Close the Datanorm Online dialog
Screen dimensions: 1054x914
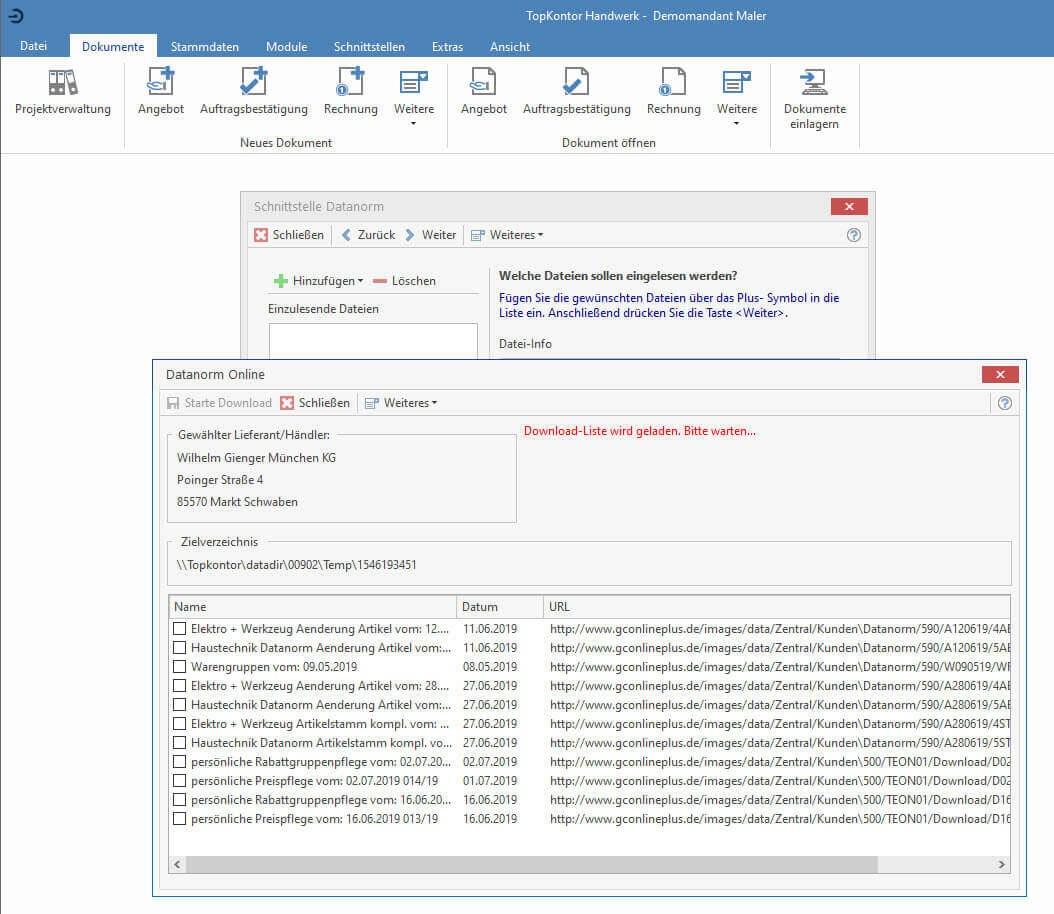point(1000,374)
